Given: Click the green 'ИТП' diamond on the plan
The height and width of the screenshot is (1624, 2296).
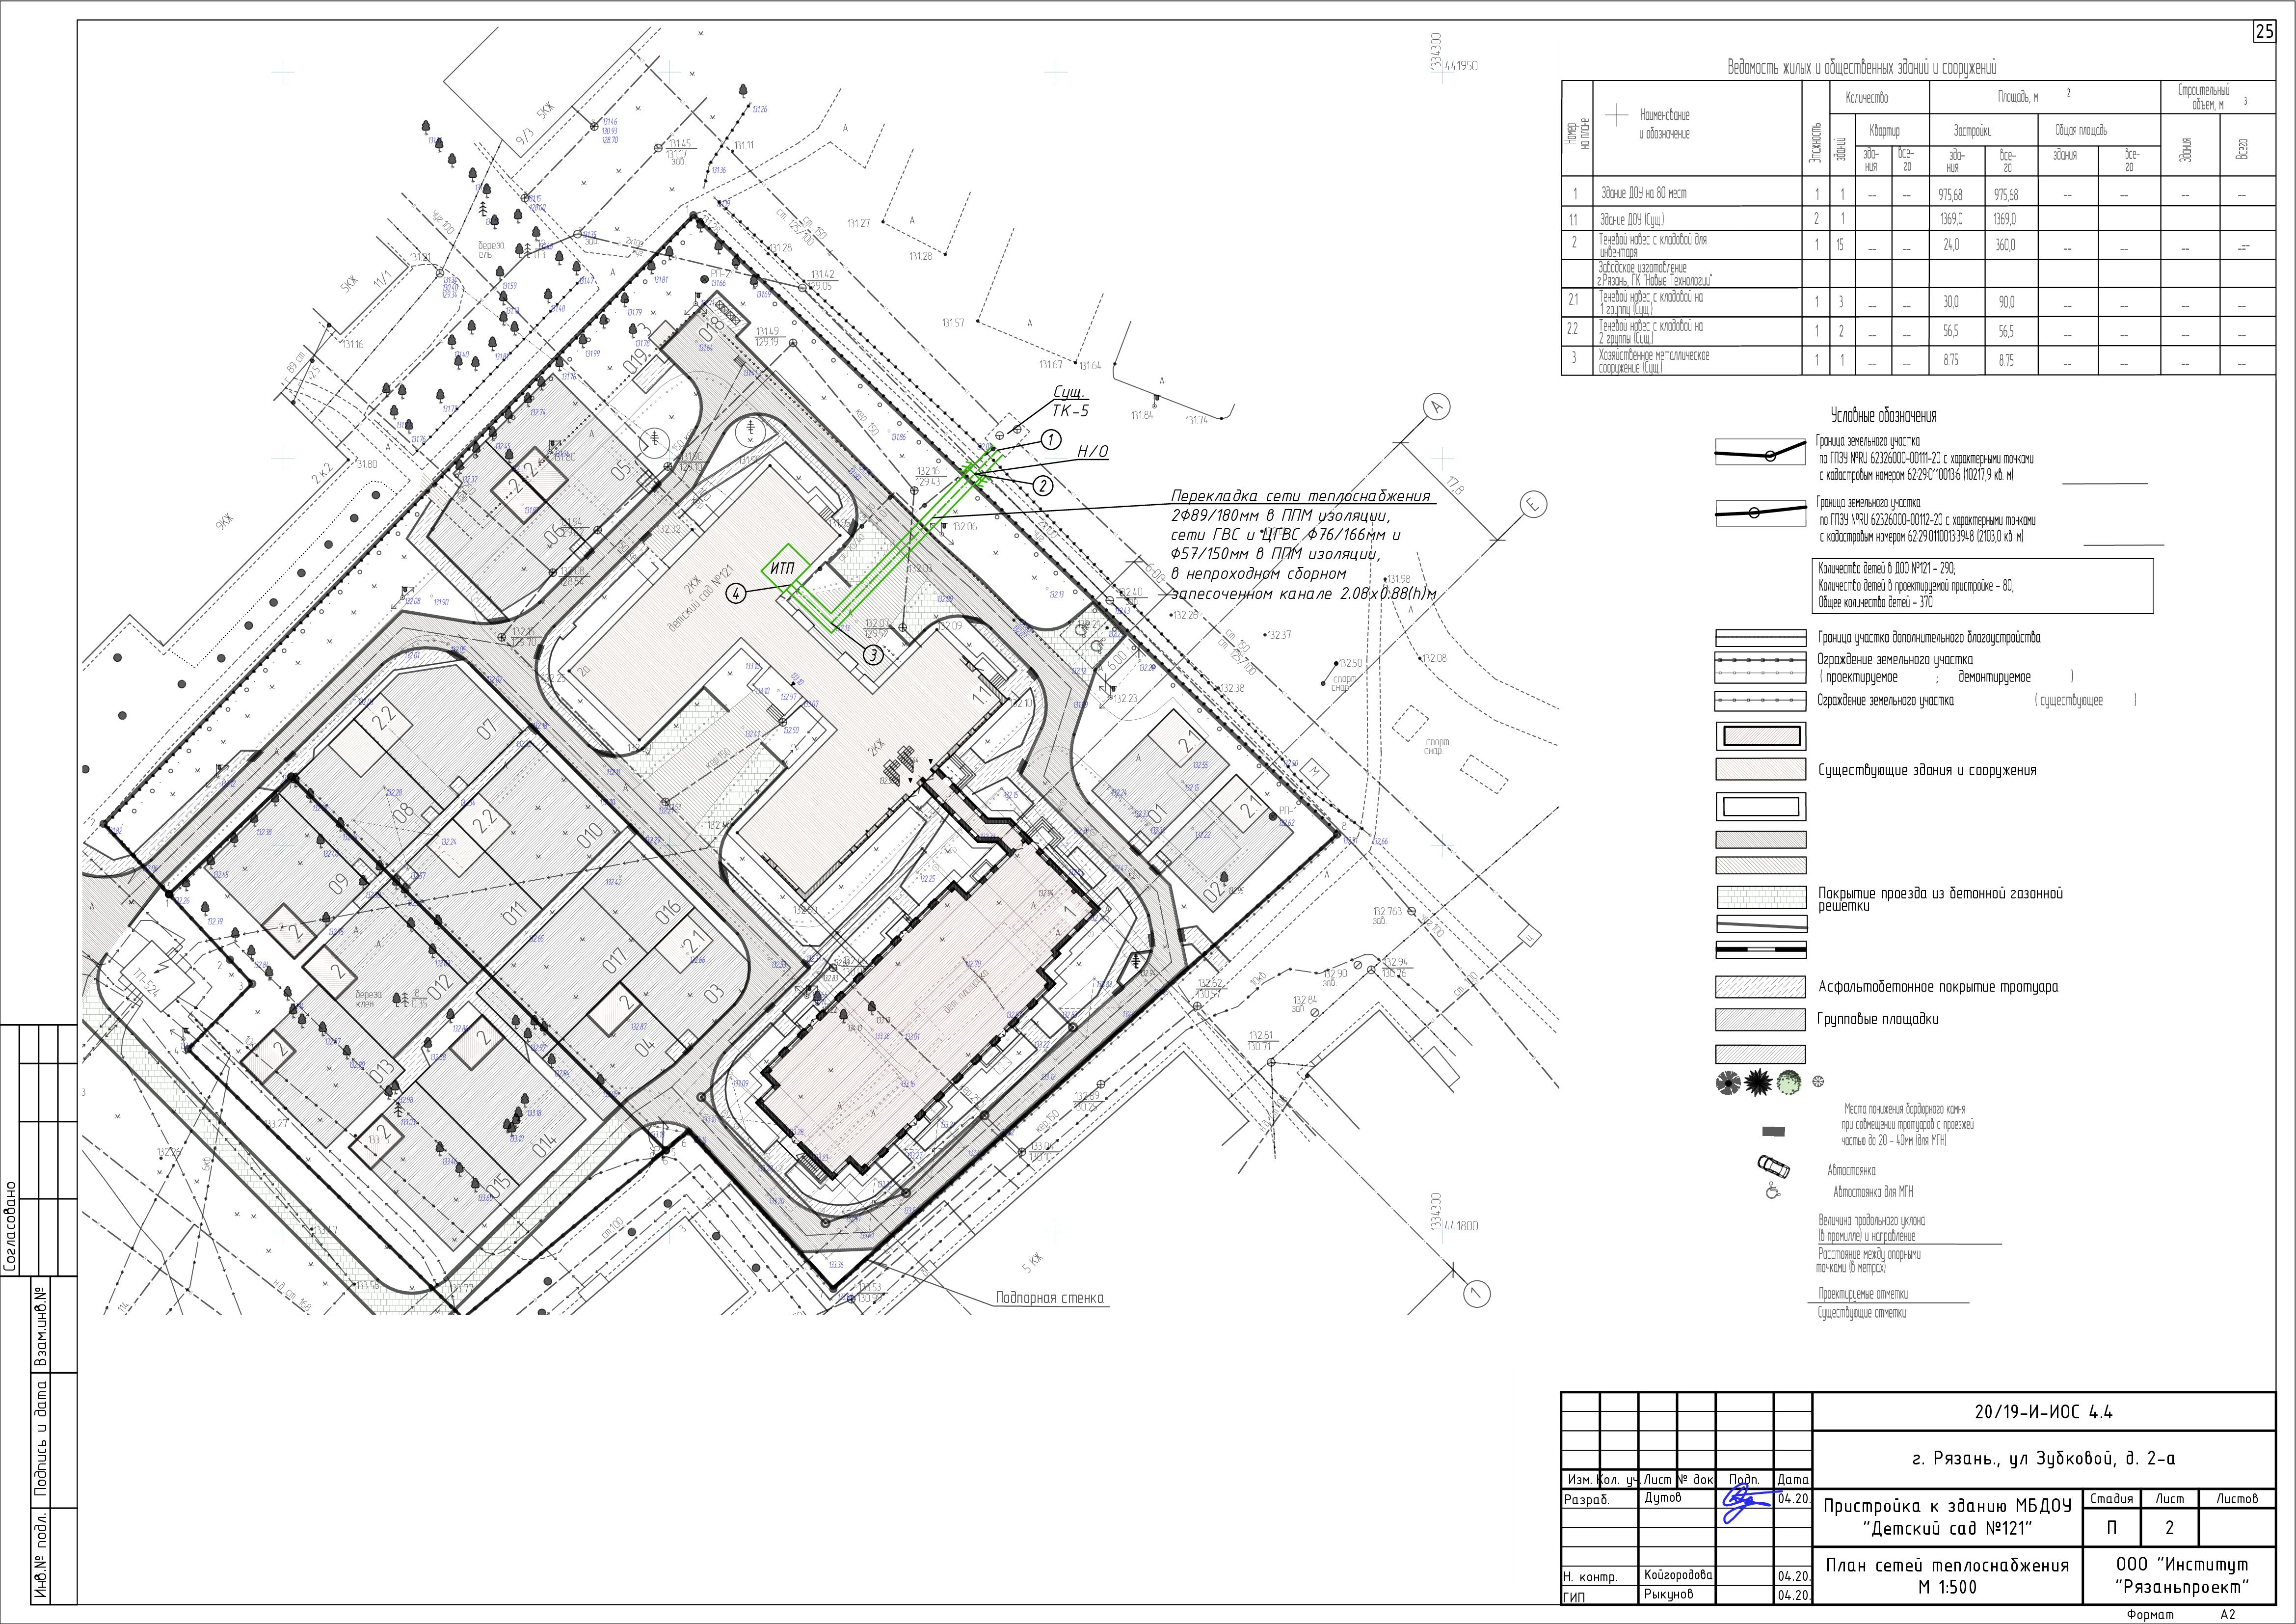Looking at the screenshot, I should (x=785, y=569).
